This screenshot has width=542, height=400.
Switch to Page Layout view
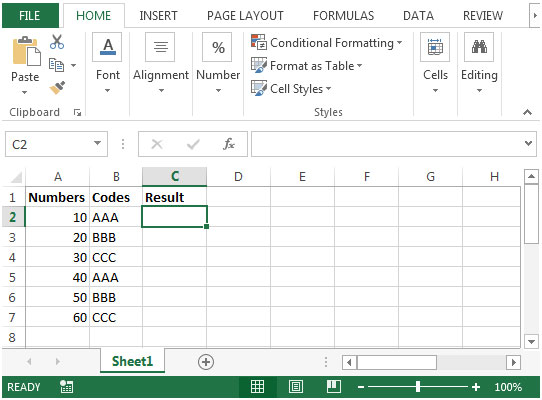(296, 387)
